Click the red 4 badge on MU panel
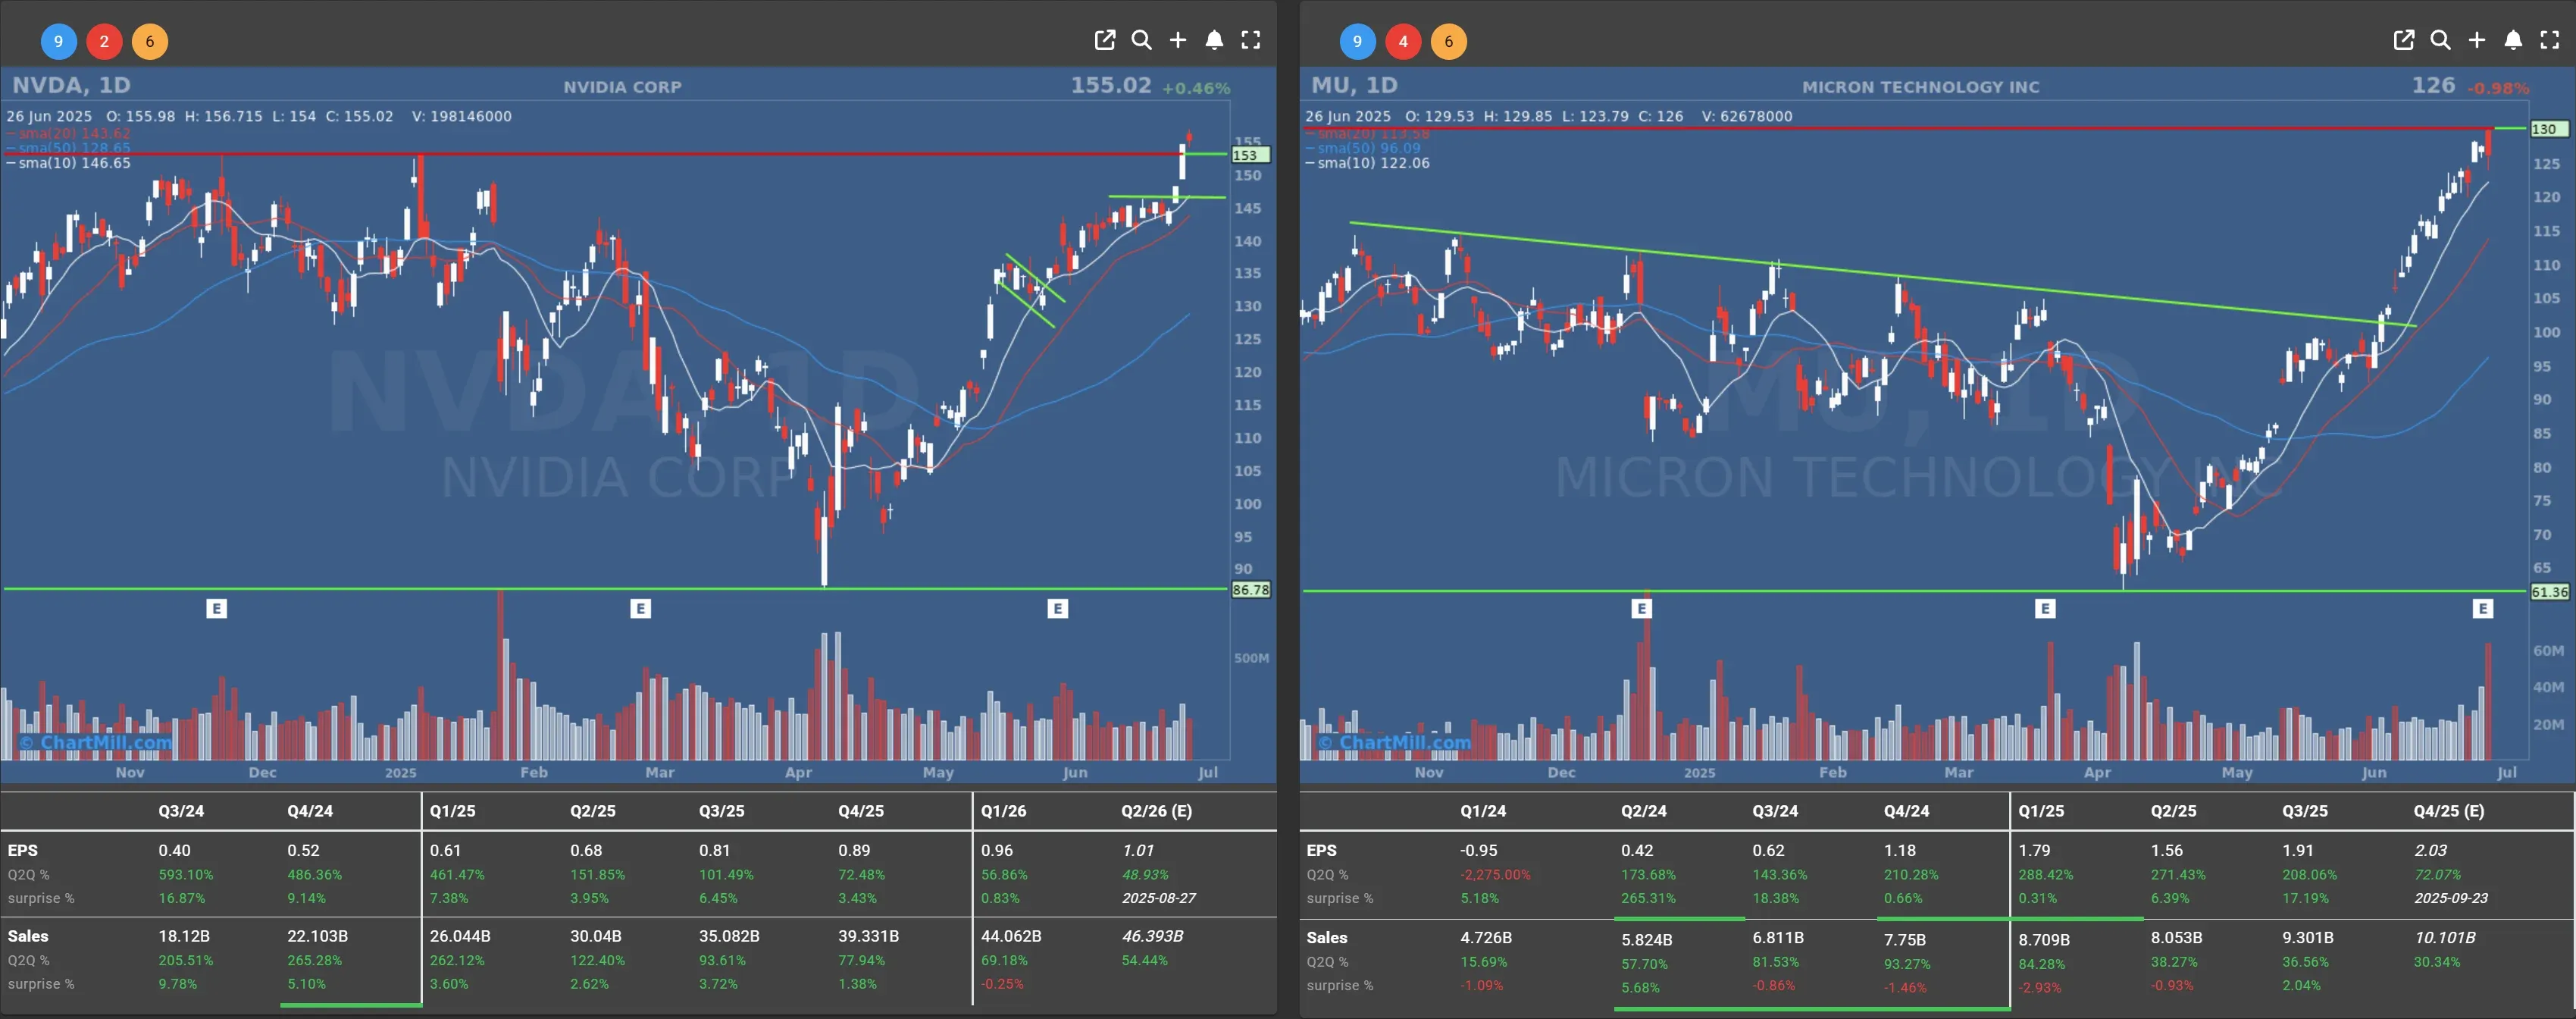 coord(1403,41)
